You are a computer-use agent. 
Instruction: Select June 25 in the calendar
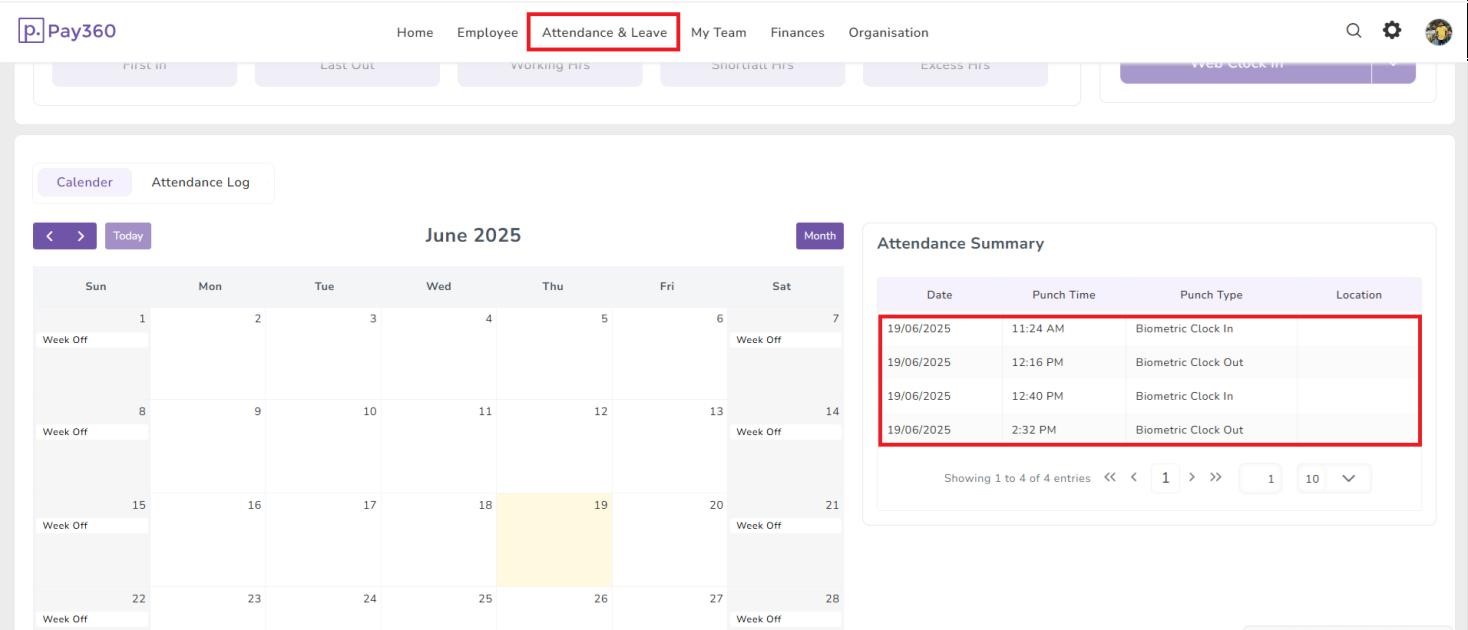pyautogui.click(x=439, y=608)
